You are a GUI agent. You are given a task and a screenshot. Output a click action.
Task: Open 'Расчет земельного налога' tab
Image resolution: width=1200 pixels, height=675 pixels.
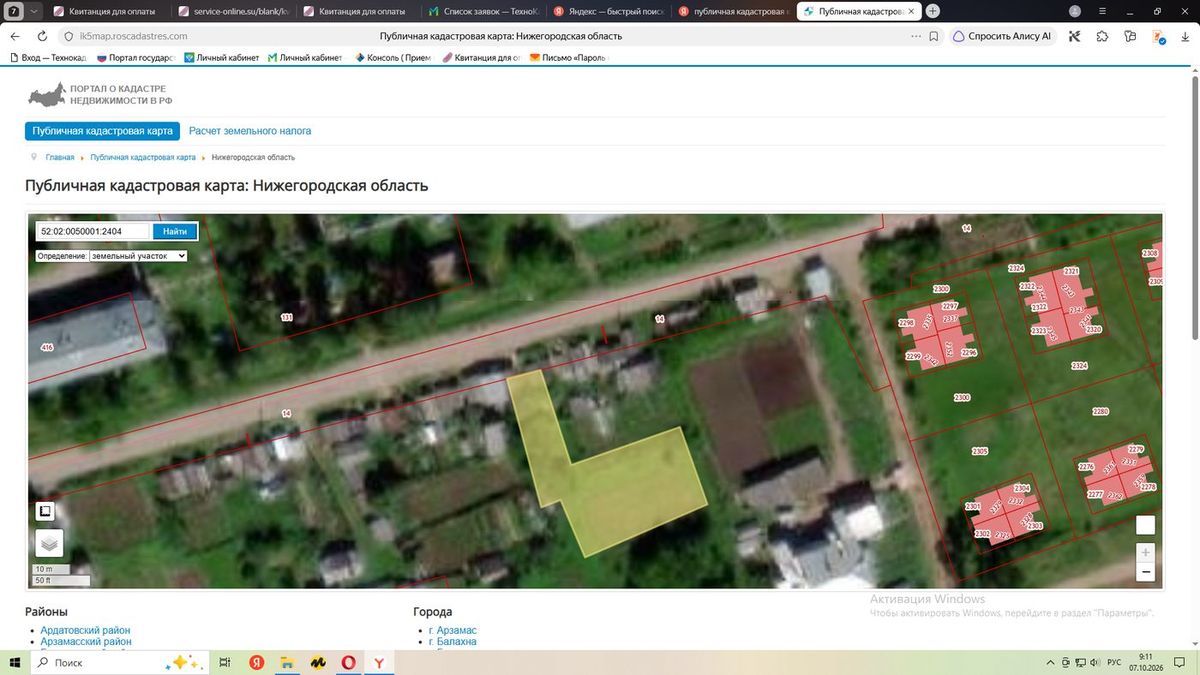click(x=250, y=131)
